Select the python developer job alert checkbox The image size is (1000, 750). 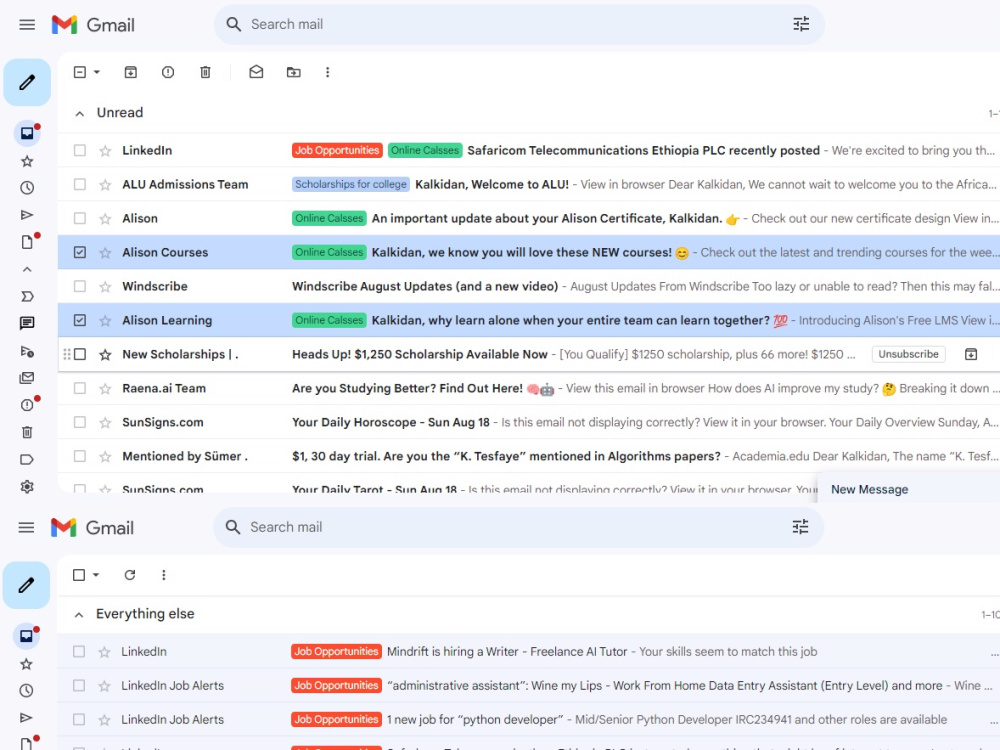[x=79, y=719]
